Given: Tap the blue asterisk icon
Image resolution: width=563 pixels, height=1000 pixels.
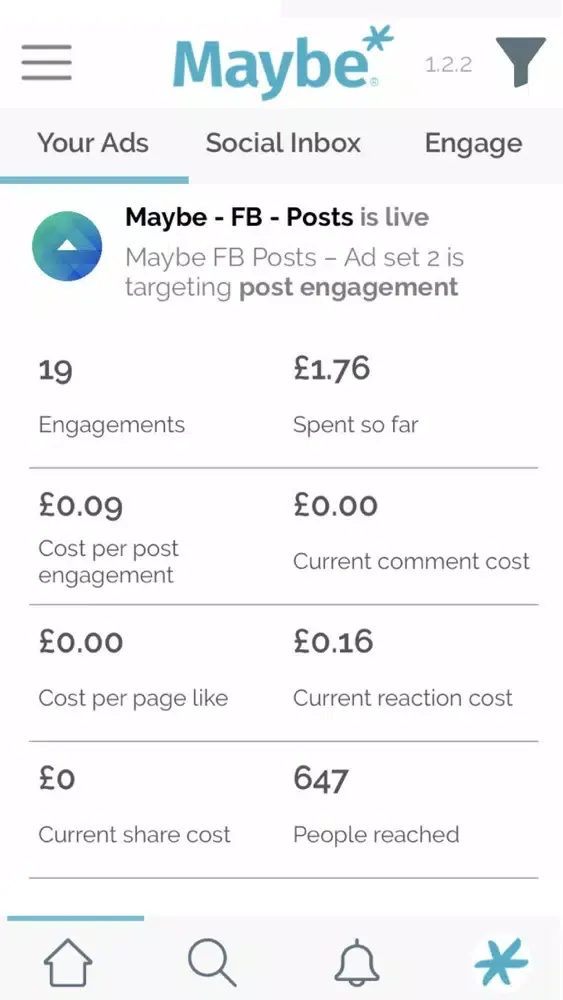Looking at the screenshot, I should tap(501, 962).
